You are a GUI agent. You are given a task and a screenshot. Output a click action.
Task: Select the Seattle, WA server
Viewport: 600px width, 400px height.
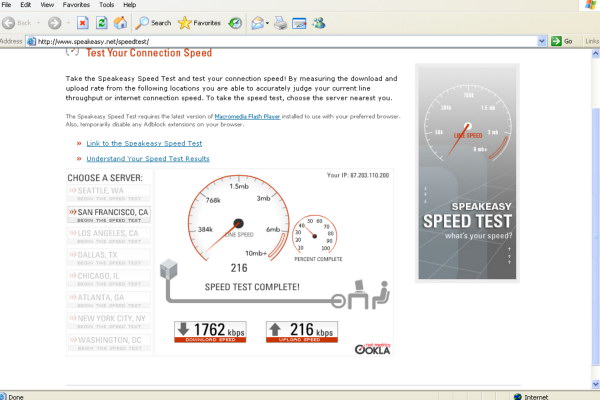coord(109,193)
